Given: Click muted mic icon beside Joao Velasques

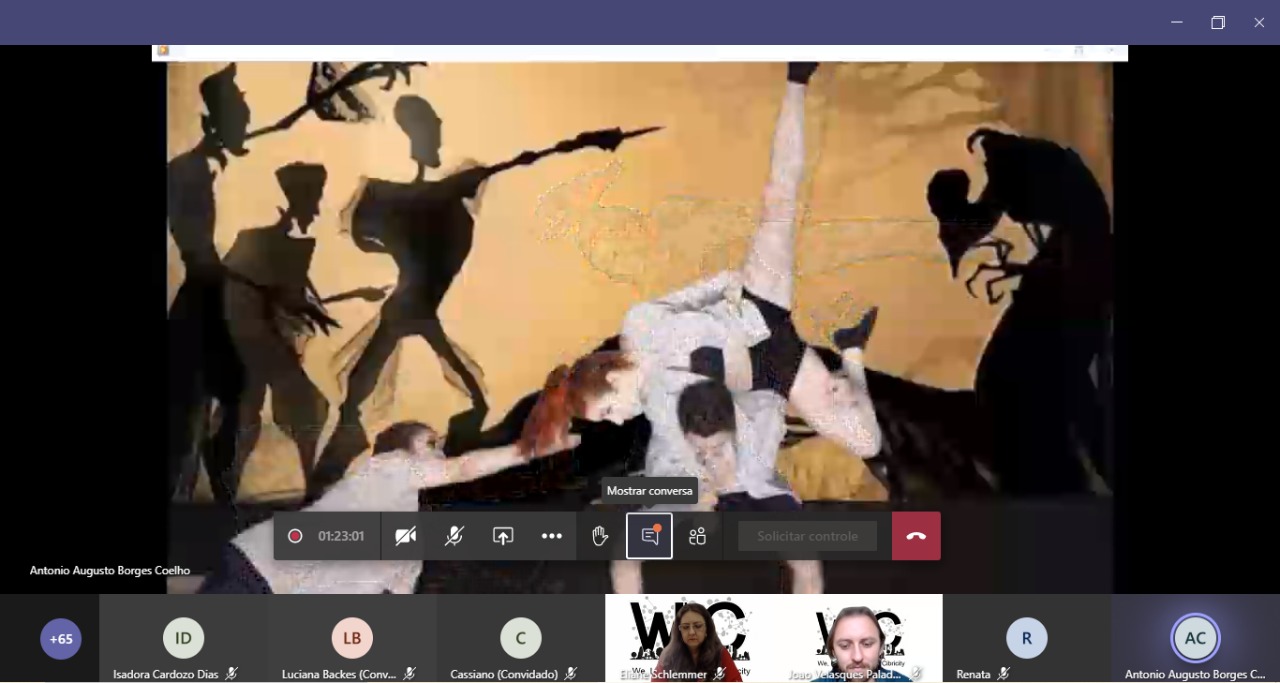Looking at the screenshot, I should tap(916, 674).
